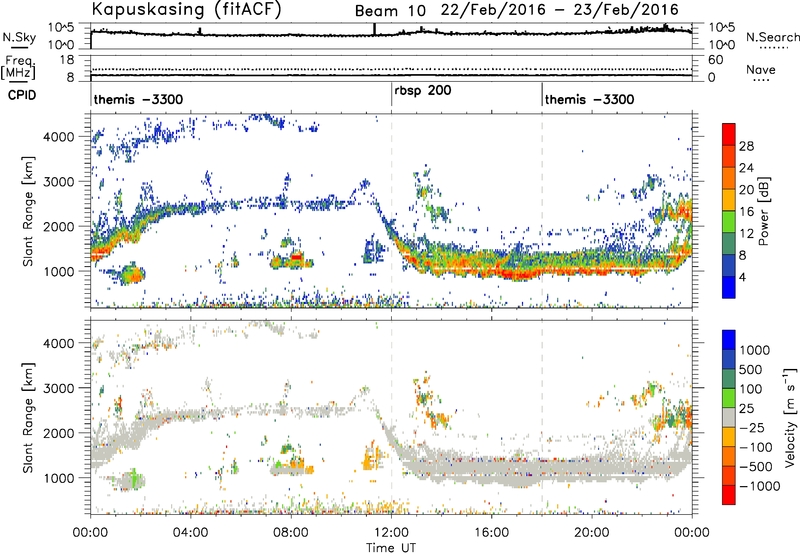Click the 'N.Search' legend label
The image size is (800, 554).
pos(772,37)
